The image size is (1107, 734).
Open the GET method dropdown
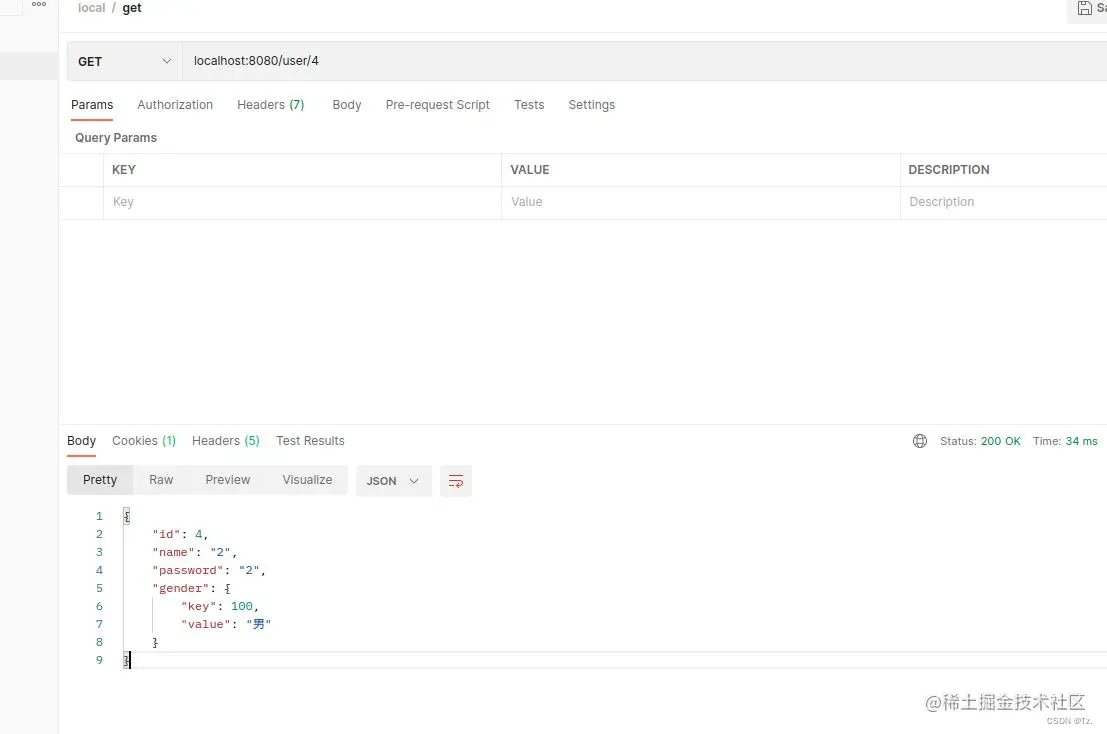click(x=124, y=61)
